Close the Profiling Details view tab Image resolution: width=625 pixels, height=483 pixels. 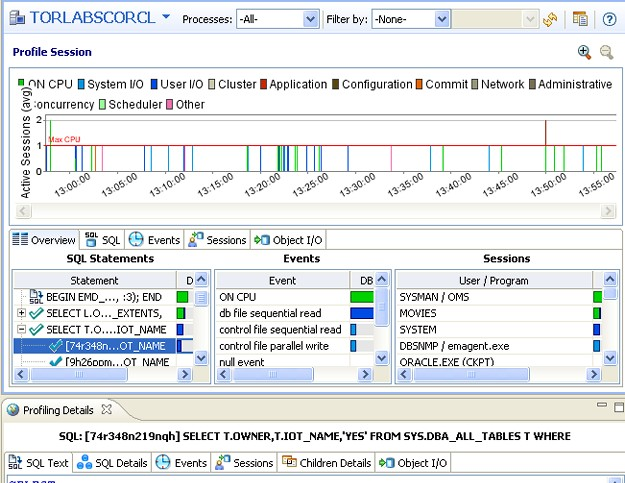coord(106,409)
